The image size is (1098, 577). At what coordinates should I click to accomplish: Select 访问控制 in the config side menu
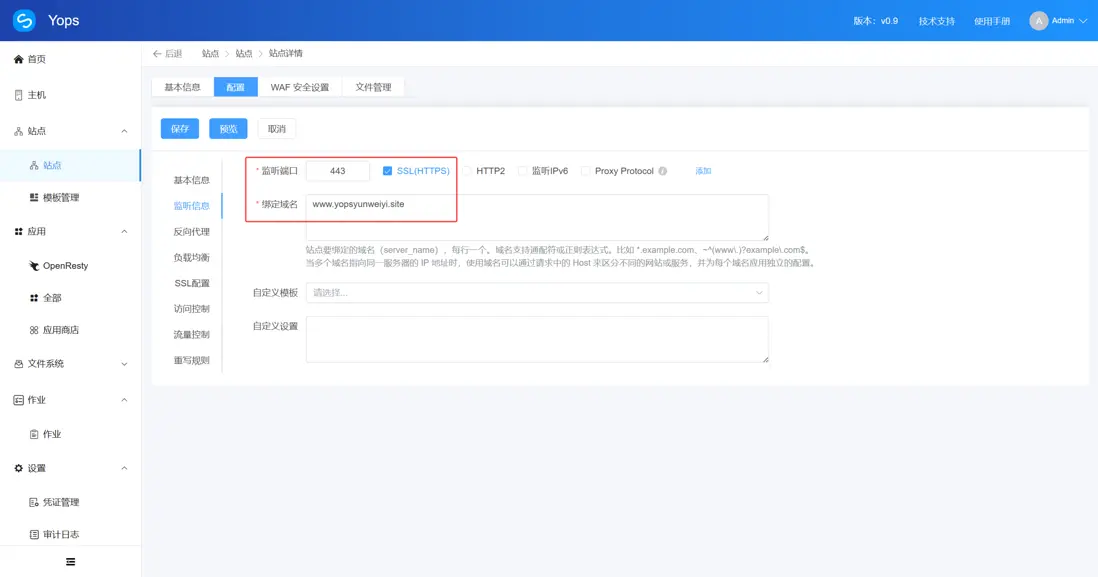pyautogui.click(x=191, y=310)
